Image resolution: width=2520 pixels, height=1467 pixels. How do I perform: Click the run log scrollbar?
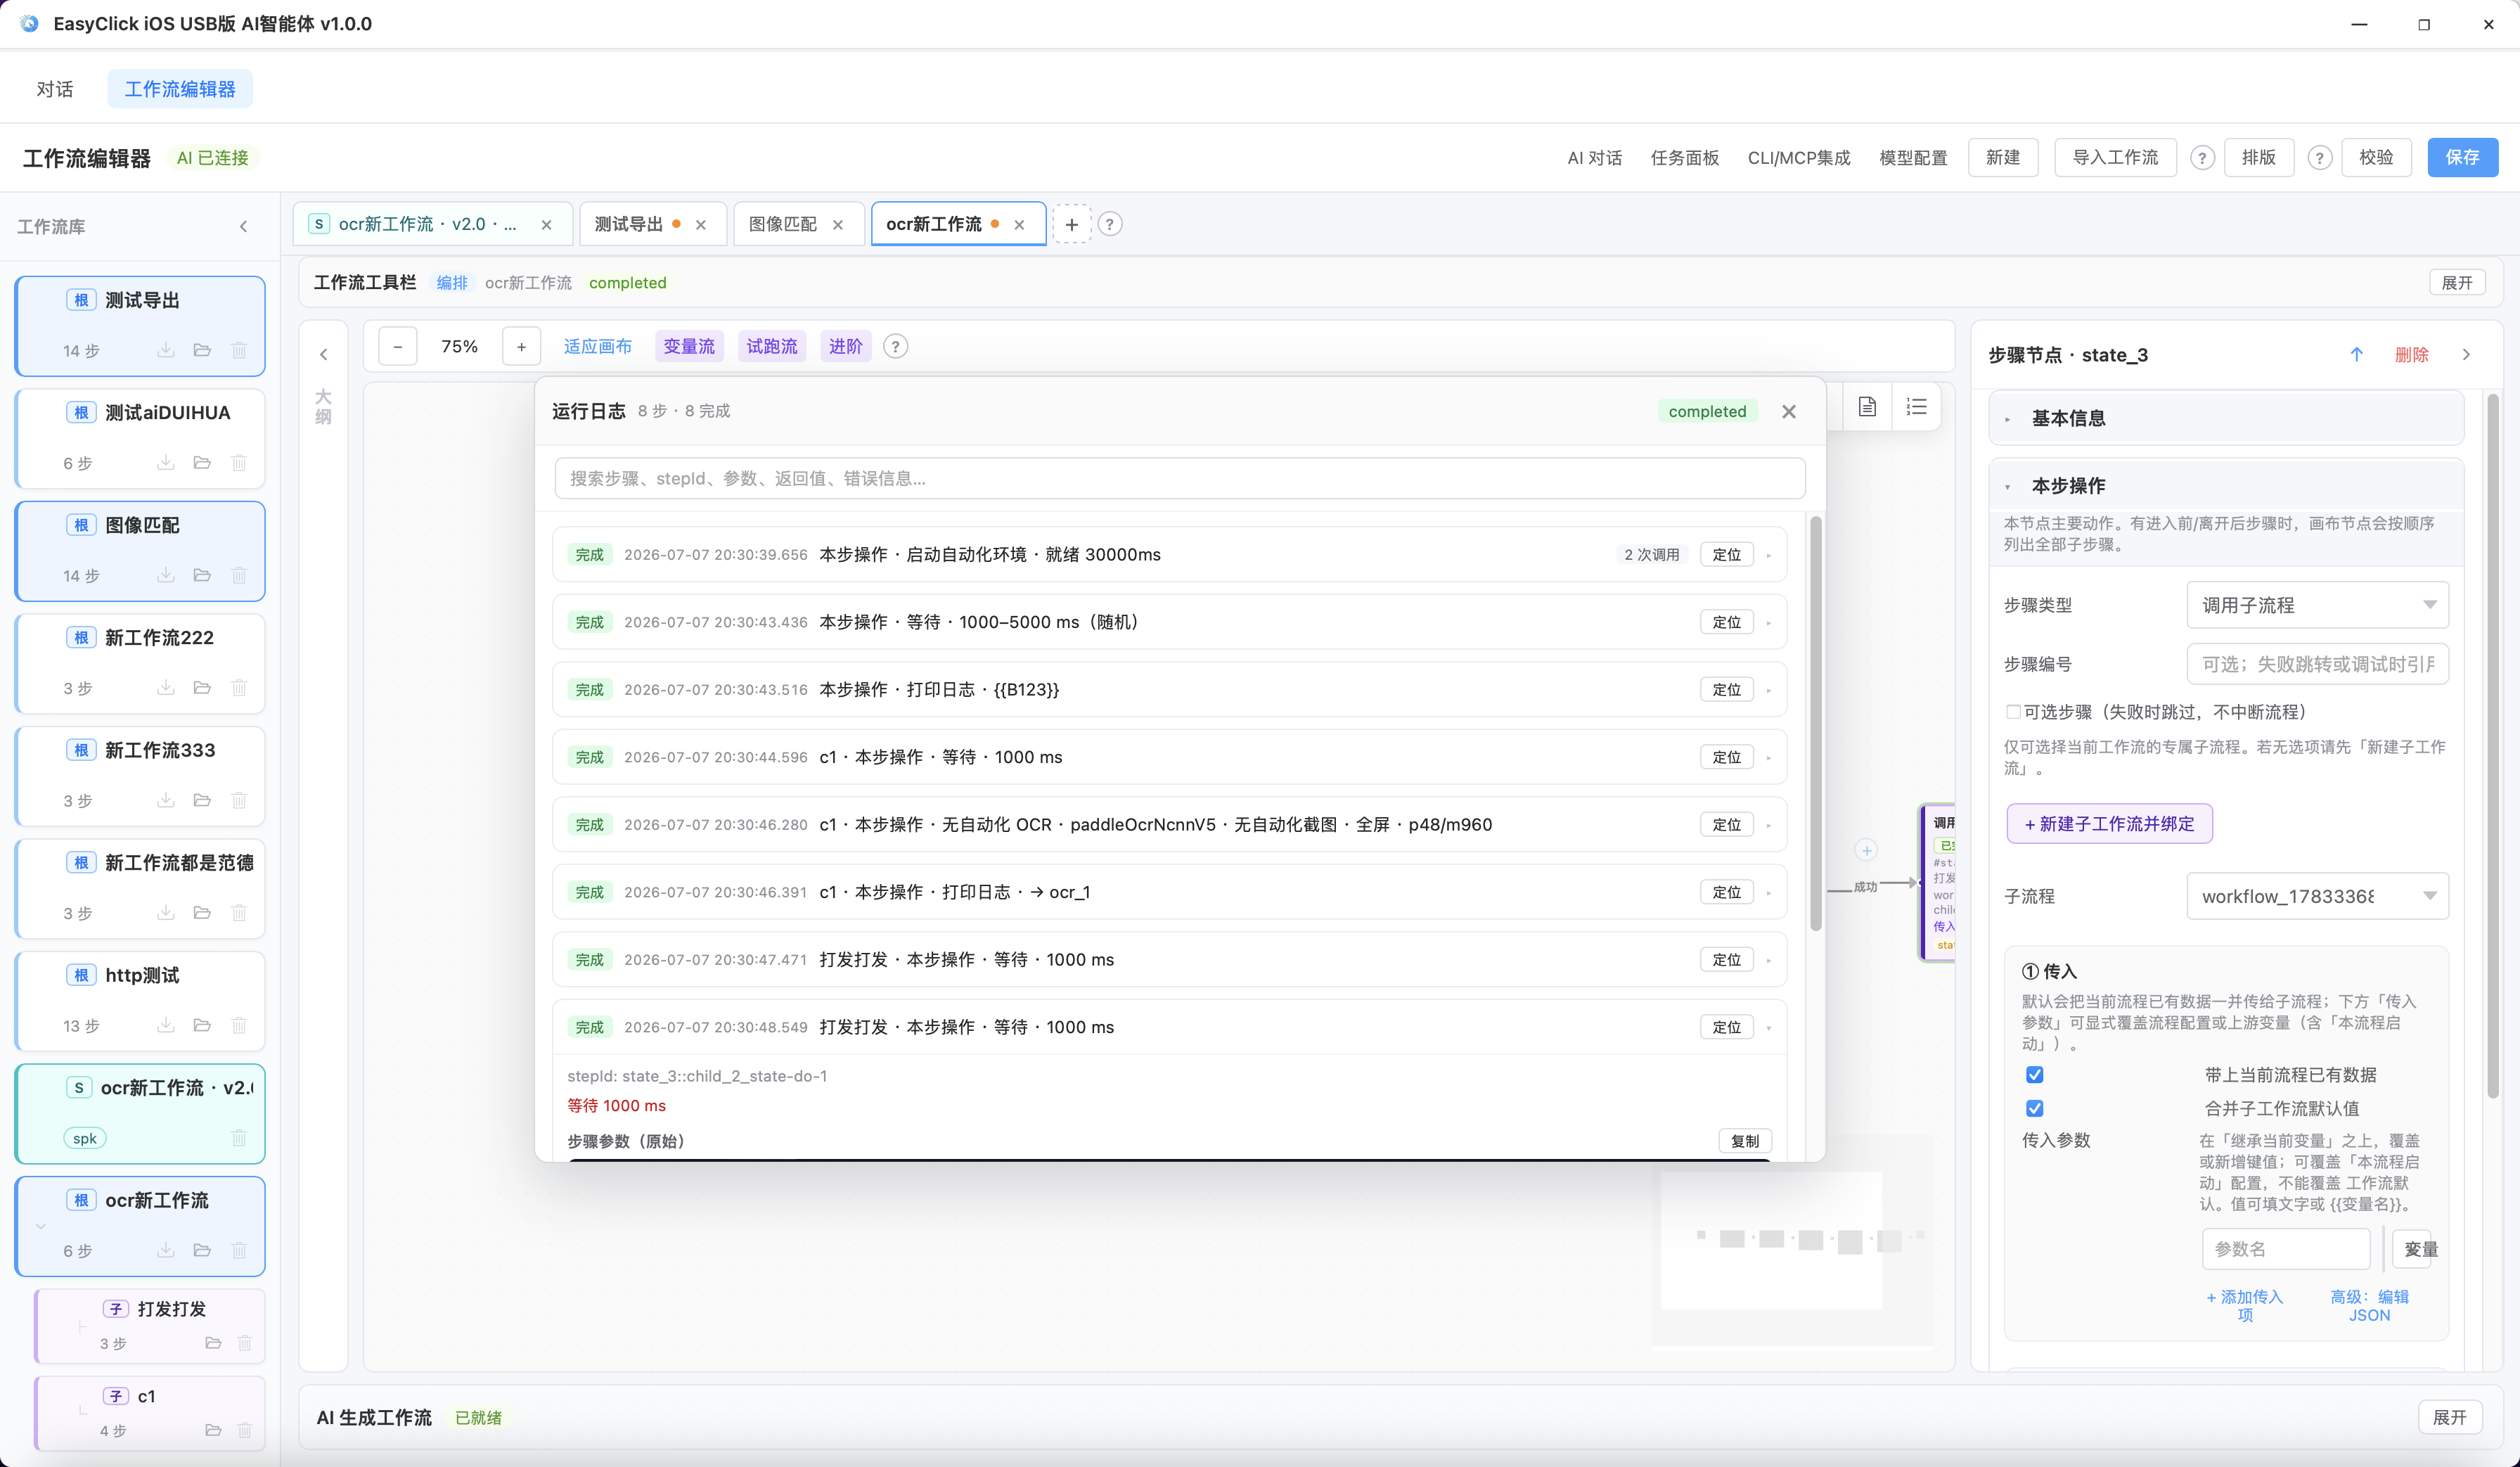point(1815,723)
